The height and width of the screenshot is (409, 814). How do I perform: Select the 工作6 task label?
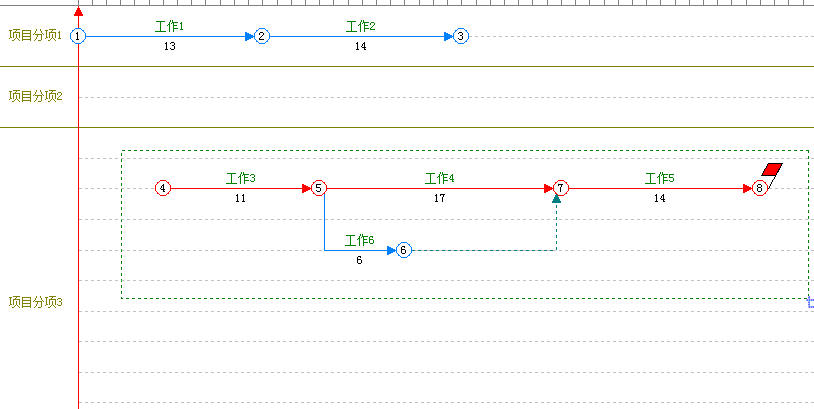click(x=359, y=240)
